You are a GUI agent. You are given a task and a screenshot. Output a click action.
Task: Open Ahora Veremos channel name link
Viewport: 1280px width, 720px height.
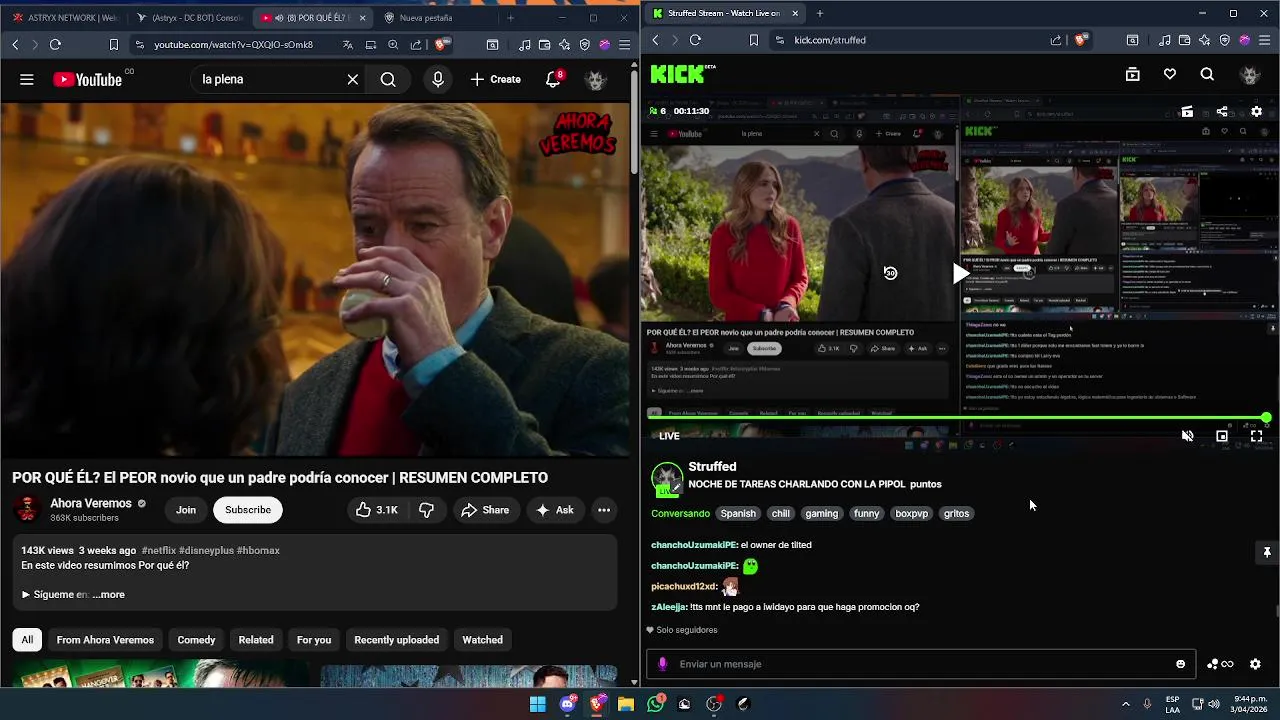click(91, 503)
